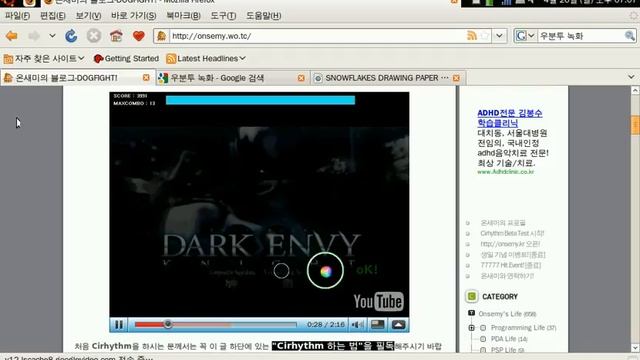This screenshot has height=360, width=640.
Task: Pause the YouTube video
Action: [119, 324]
